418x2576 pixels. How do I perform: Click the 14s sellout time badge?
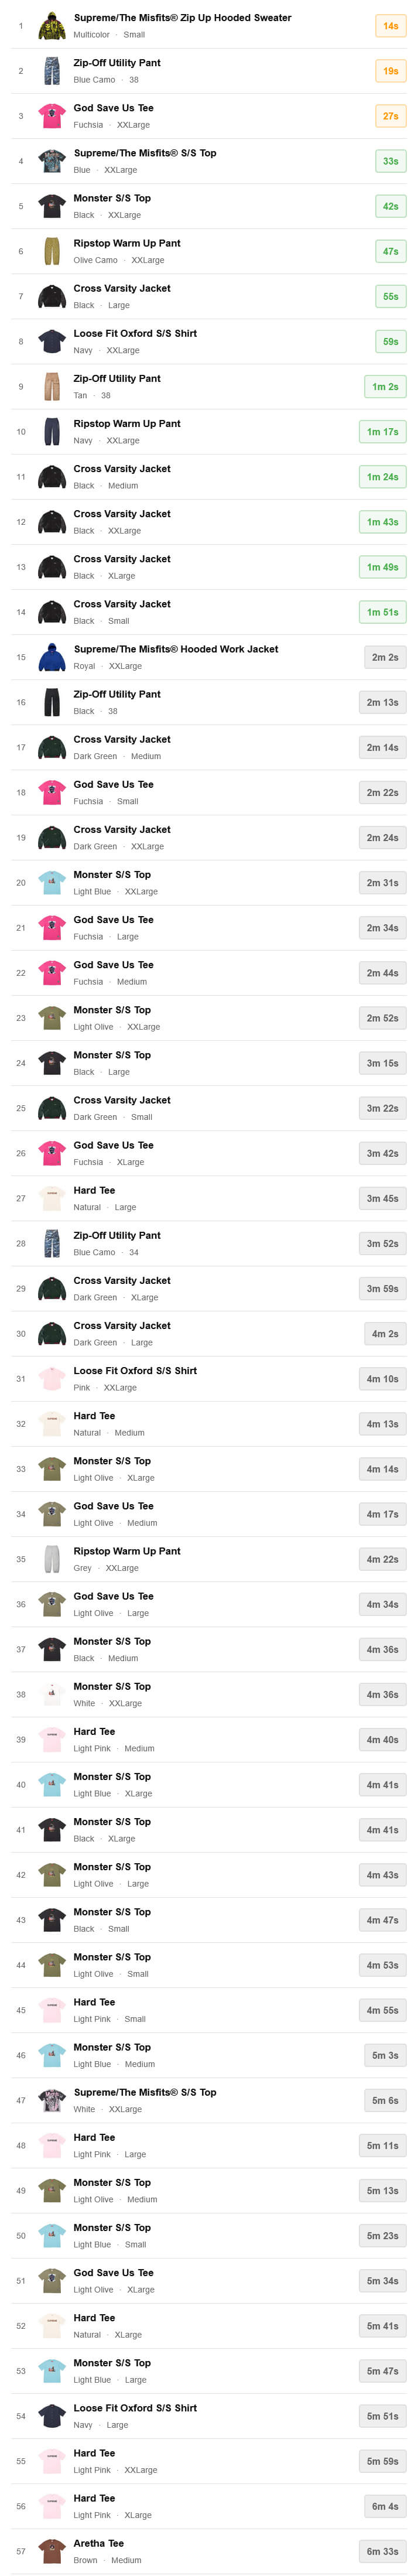[x=390, y=26]
